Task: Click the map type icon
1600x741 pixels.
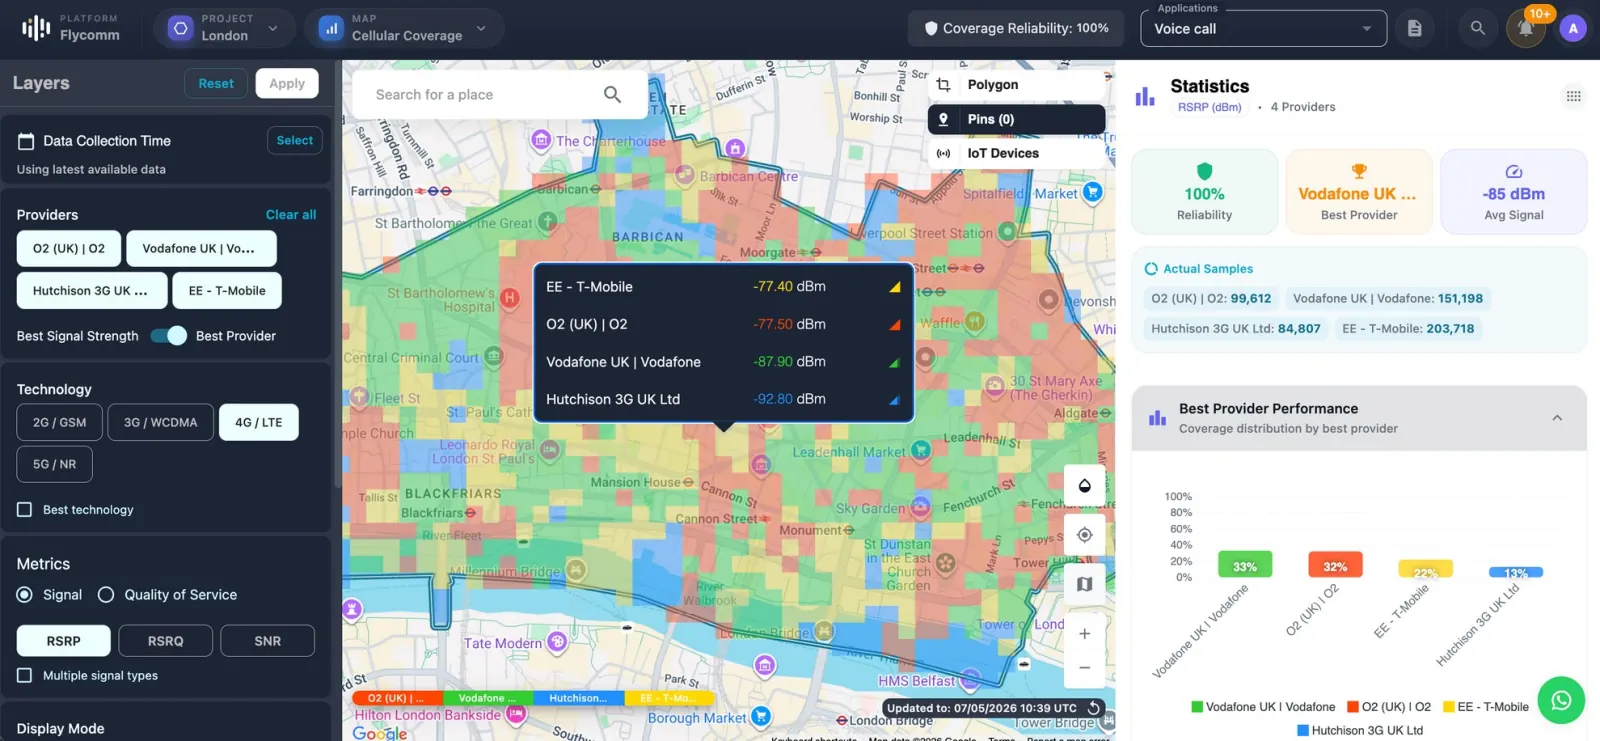Action: (1084, 584)
